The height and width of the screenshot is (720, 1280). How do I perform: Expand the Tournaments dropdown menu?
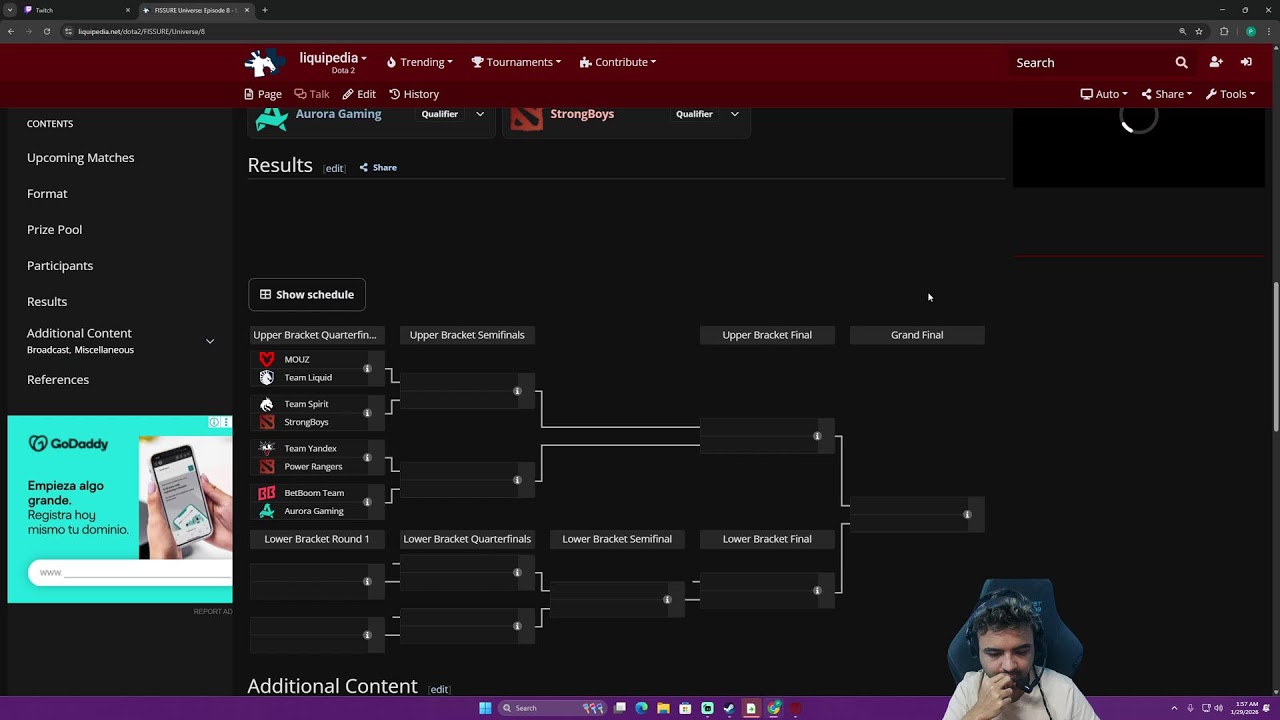(516, 62)
